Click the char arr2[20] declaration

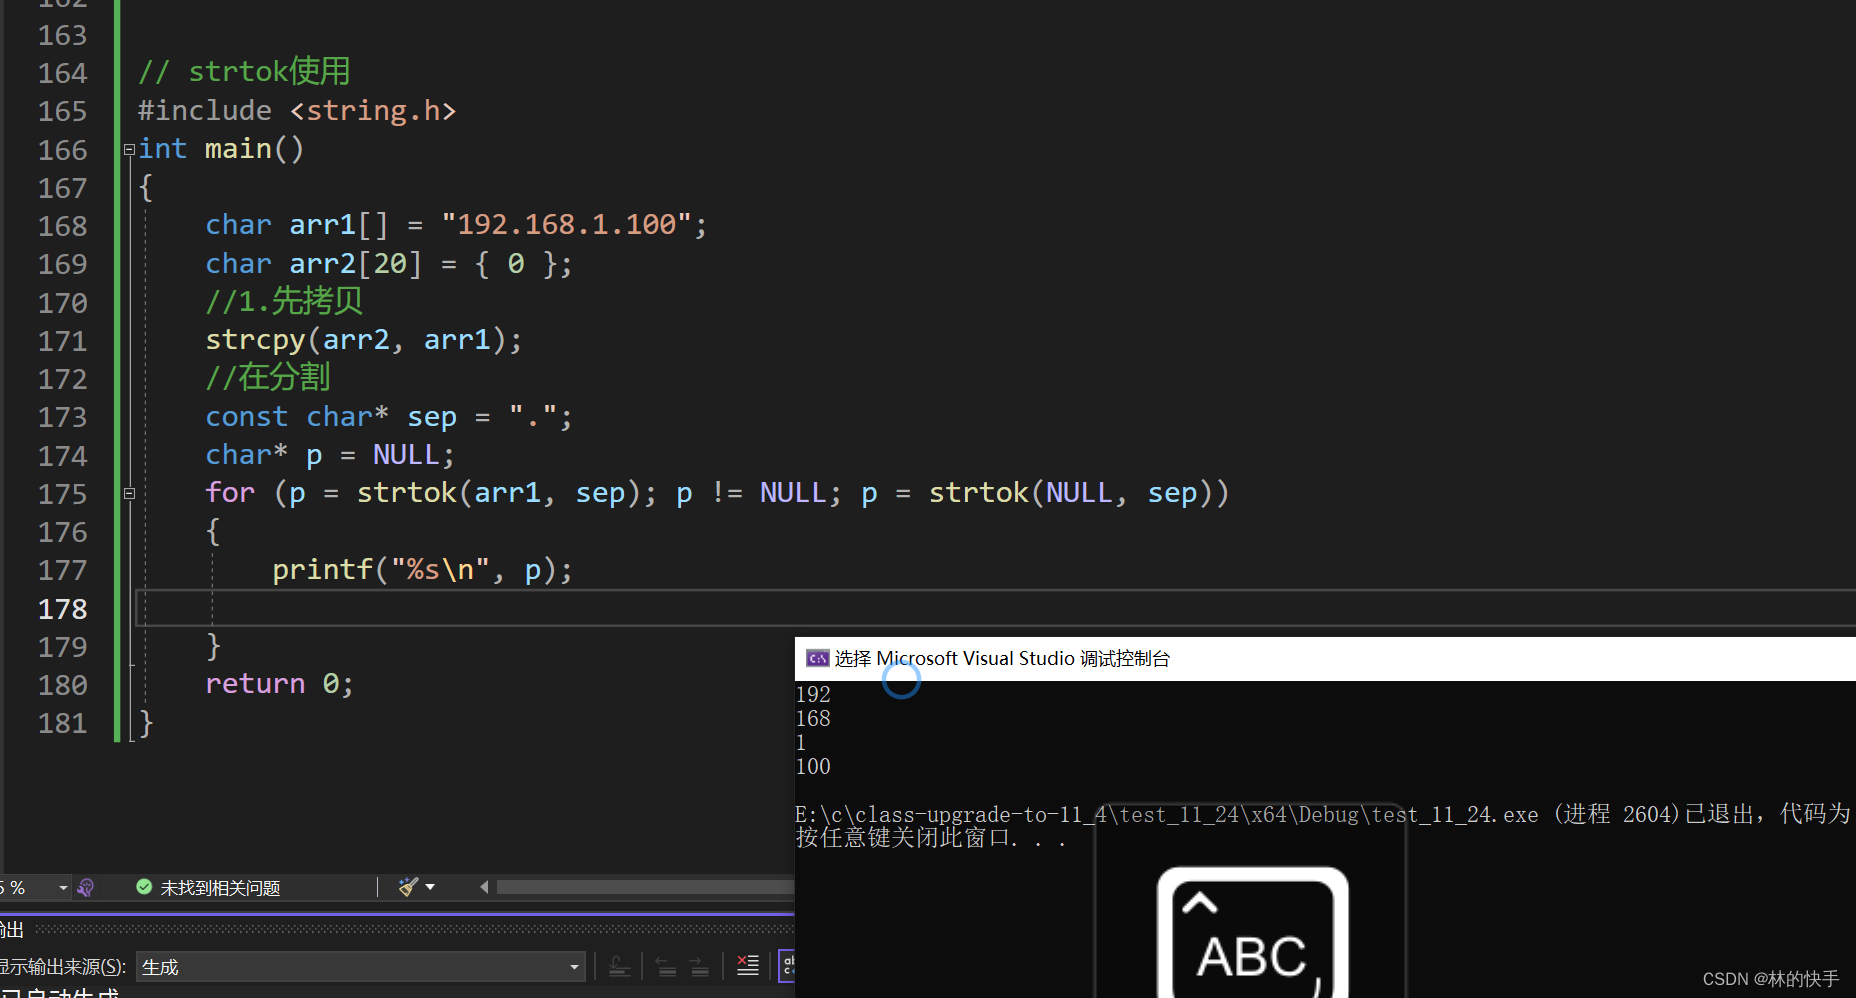389,264
